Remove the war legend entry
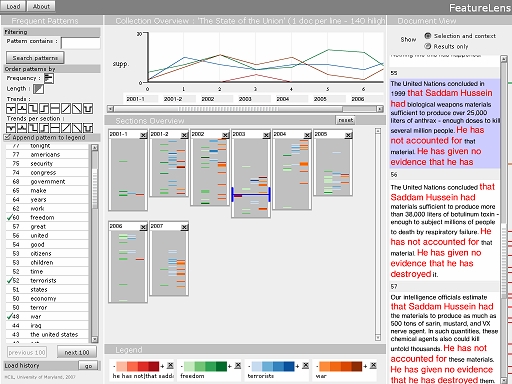The width and height of the screenshot is (512, 384). point(373,366)
